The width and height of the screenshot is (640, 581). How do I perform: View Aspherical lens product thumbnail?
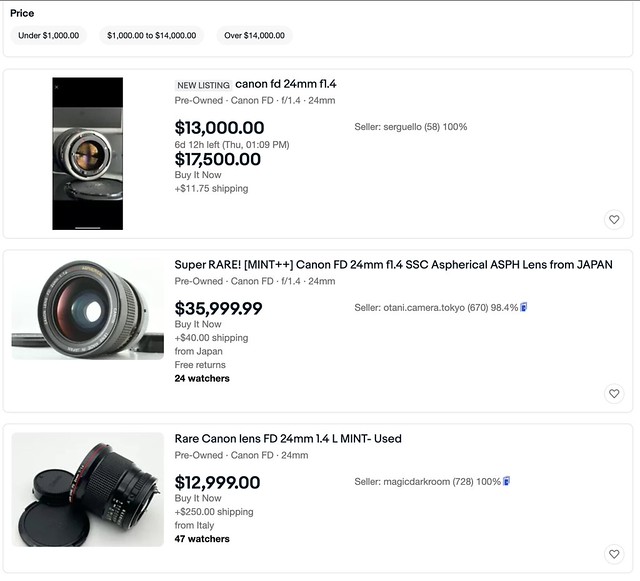87,308
